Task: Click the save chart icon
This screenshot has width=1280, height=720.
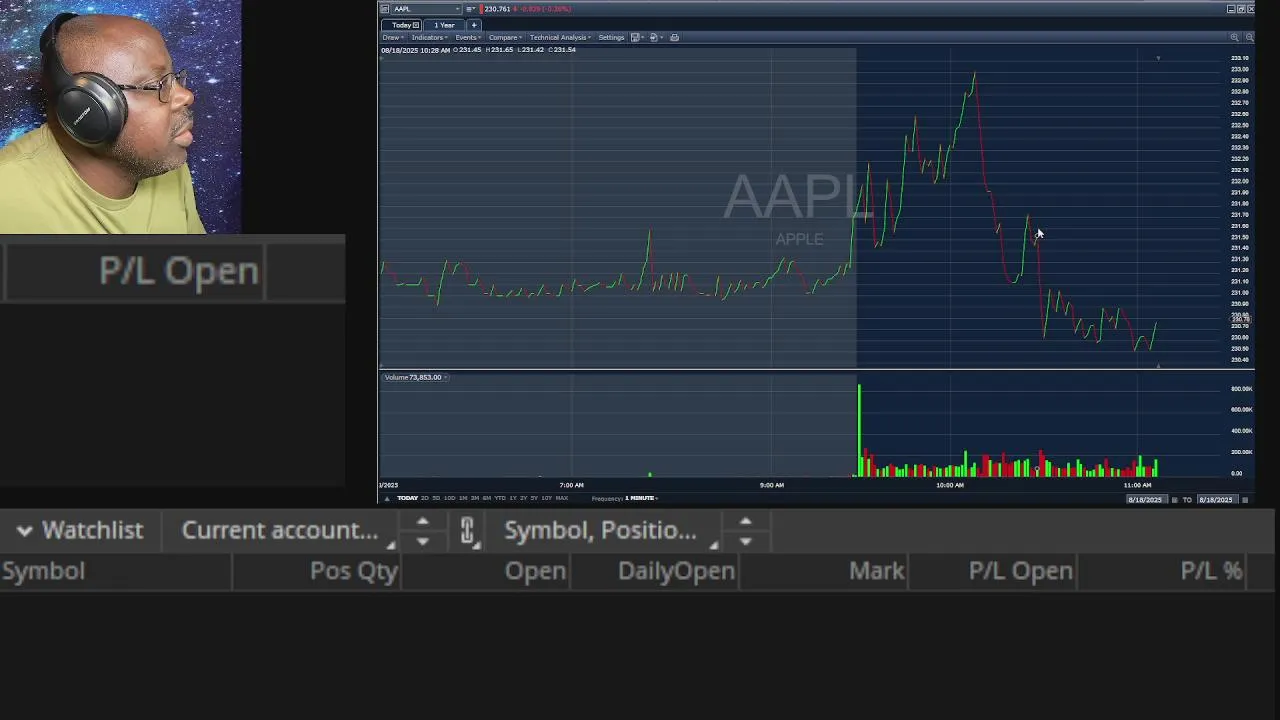Action: [x=635, y=37]
